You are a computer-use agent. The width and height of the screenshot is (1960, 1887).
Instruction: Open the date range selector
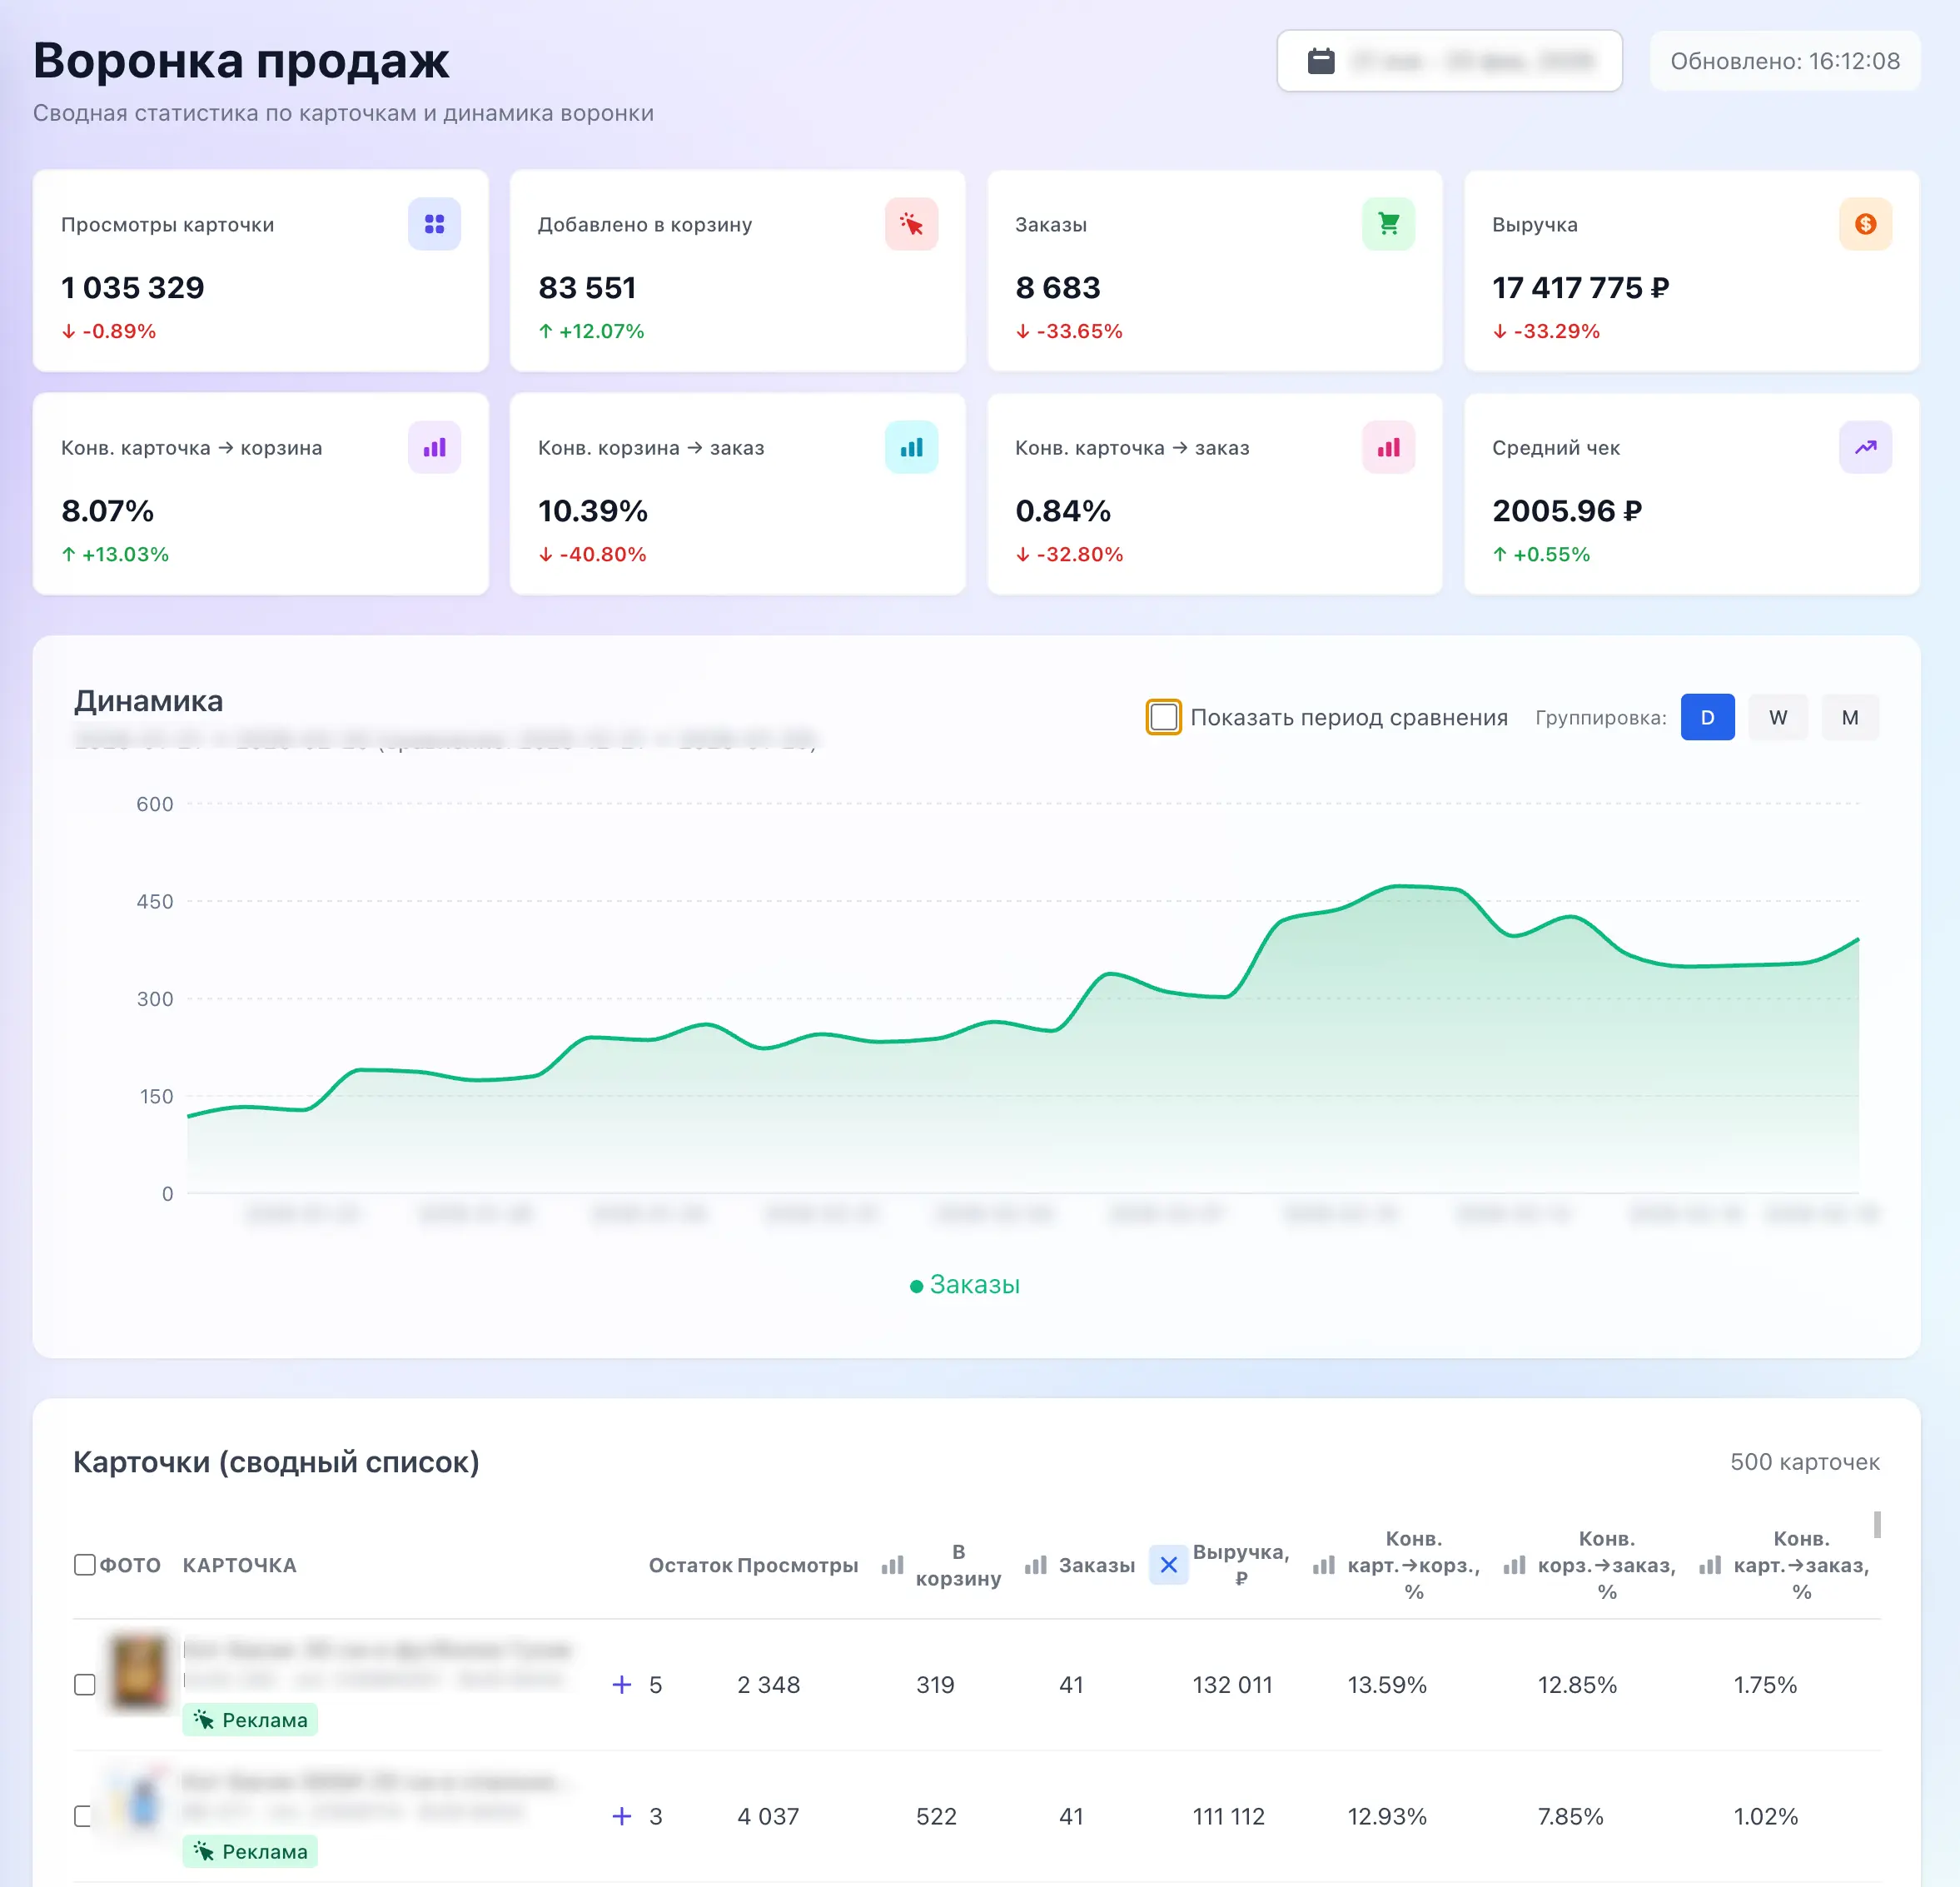point(1450,60)
